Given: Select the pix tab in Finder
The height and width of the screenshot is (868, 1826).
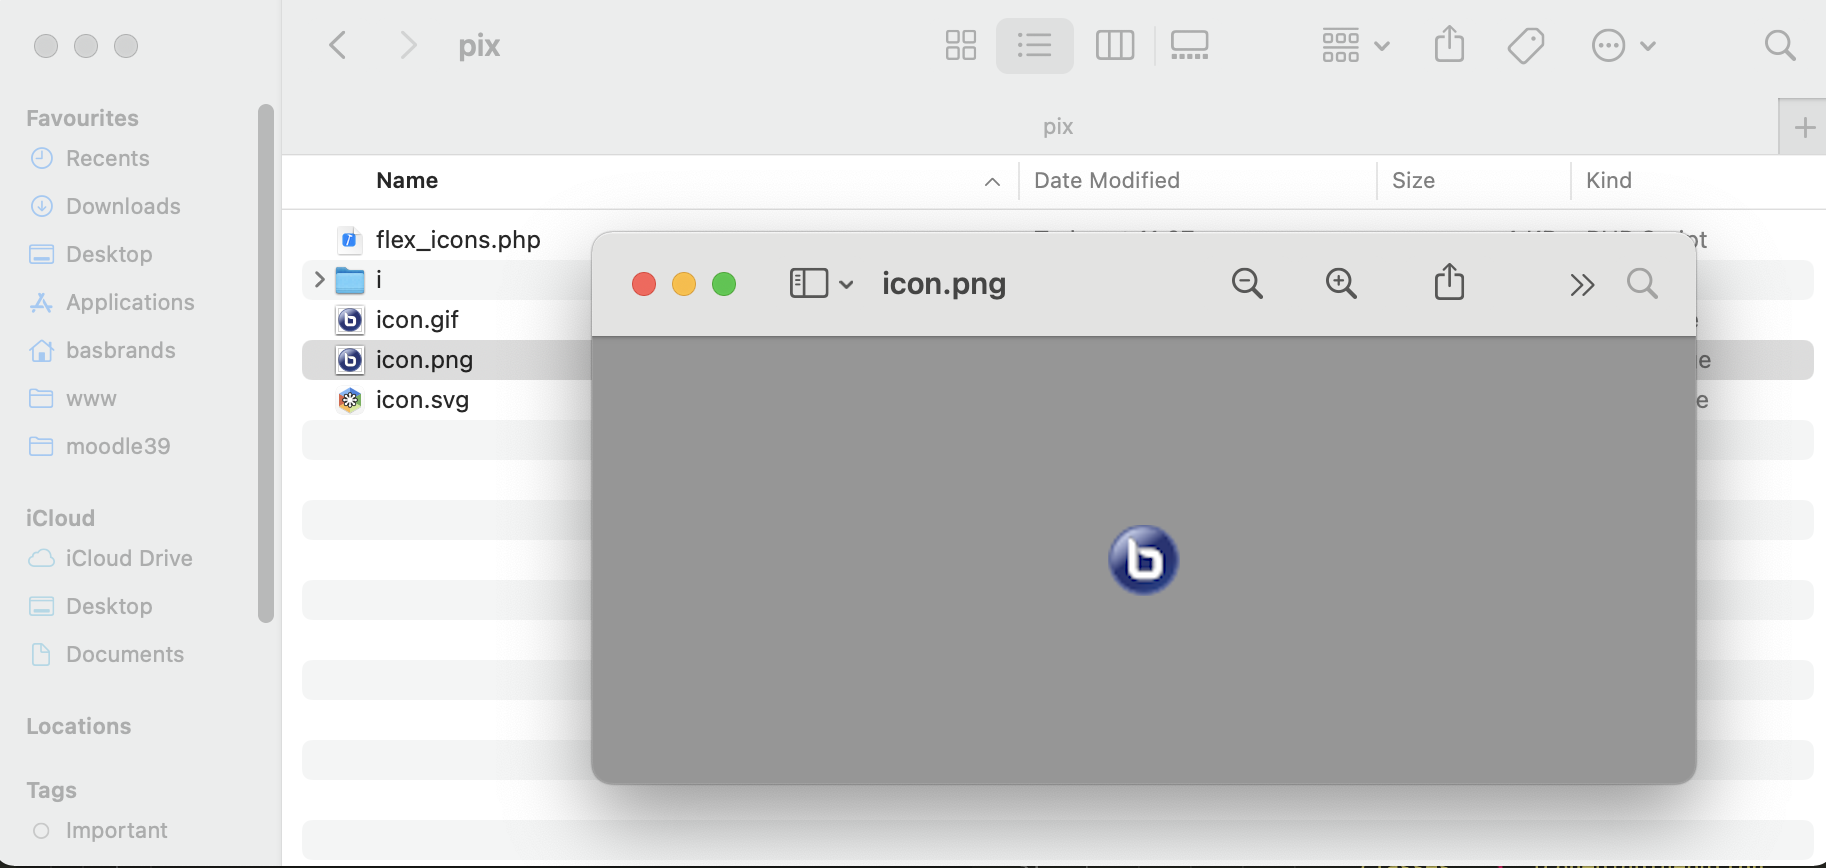Looking at the screenshot, I should pos(1057,127).
